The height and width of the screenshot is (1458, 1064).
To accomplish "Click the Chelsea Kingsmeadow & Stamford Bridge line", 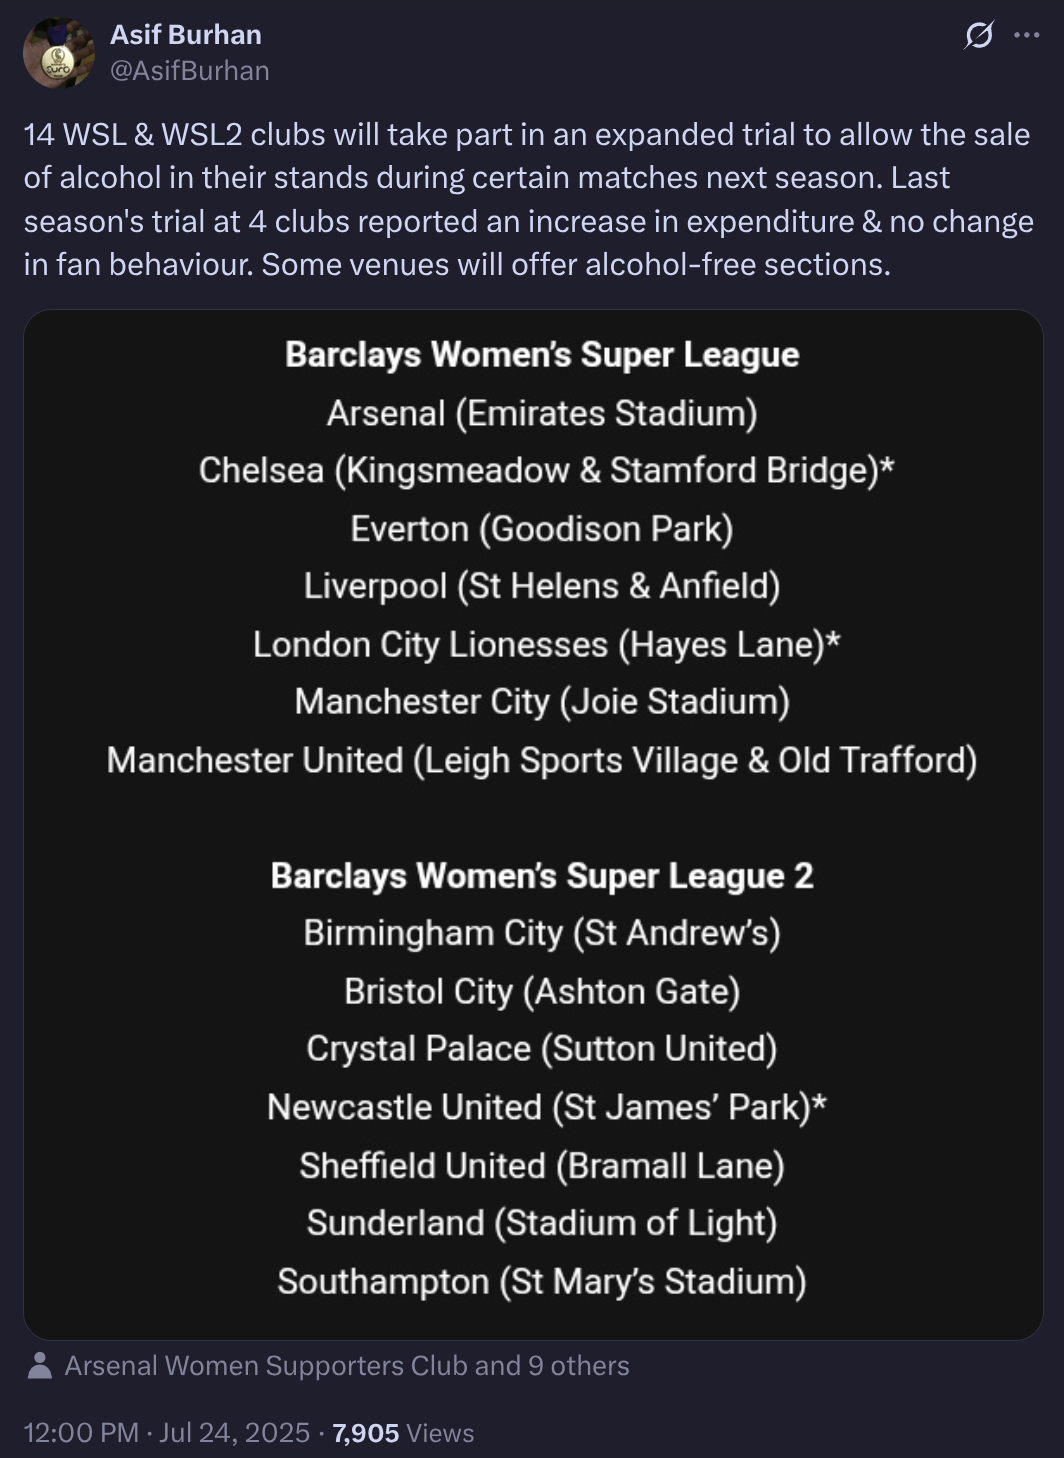I will click(546, 471).
